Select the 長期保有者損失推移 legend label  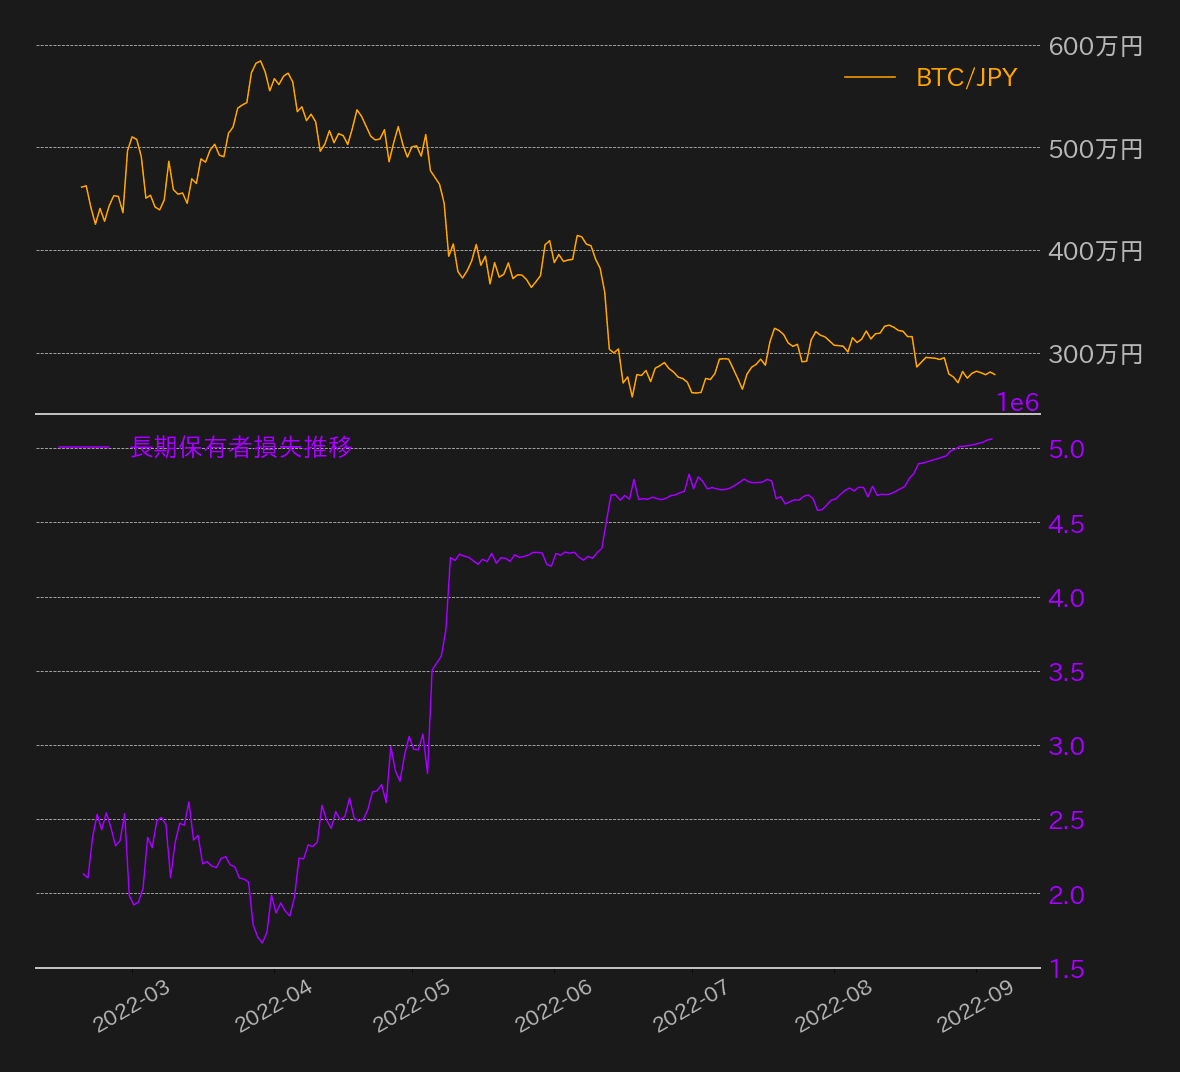(x=241, y=447)
